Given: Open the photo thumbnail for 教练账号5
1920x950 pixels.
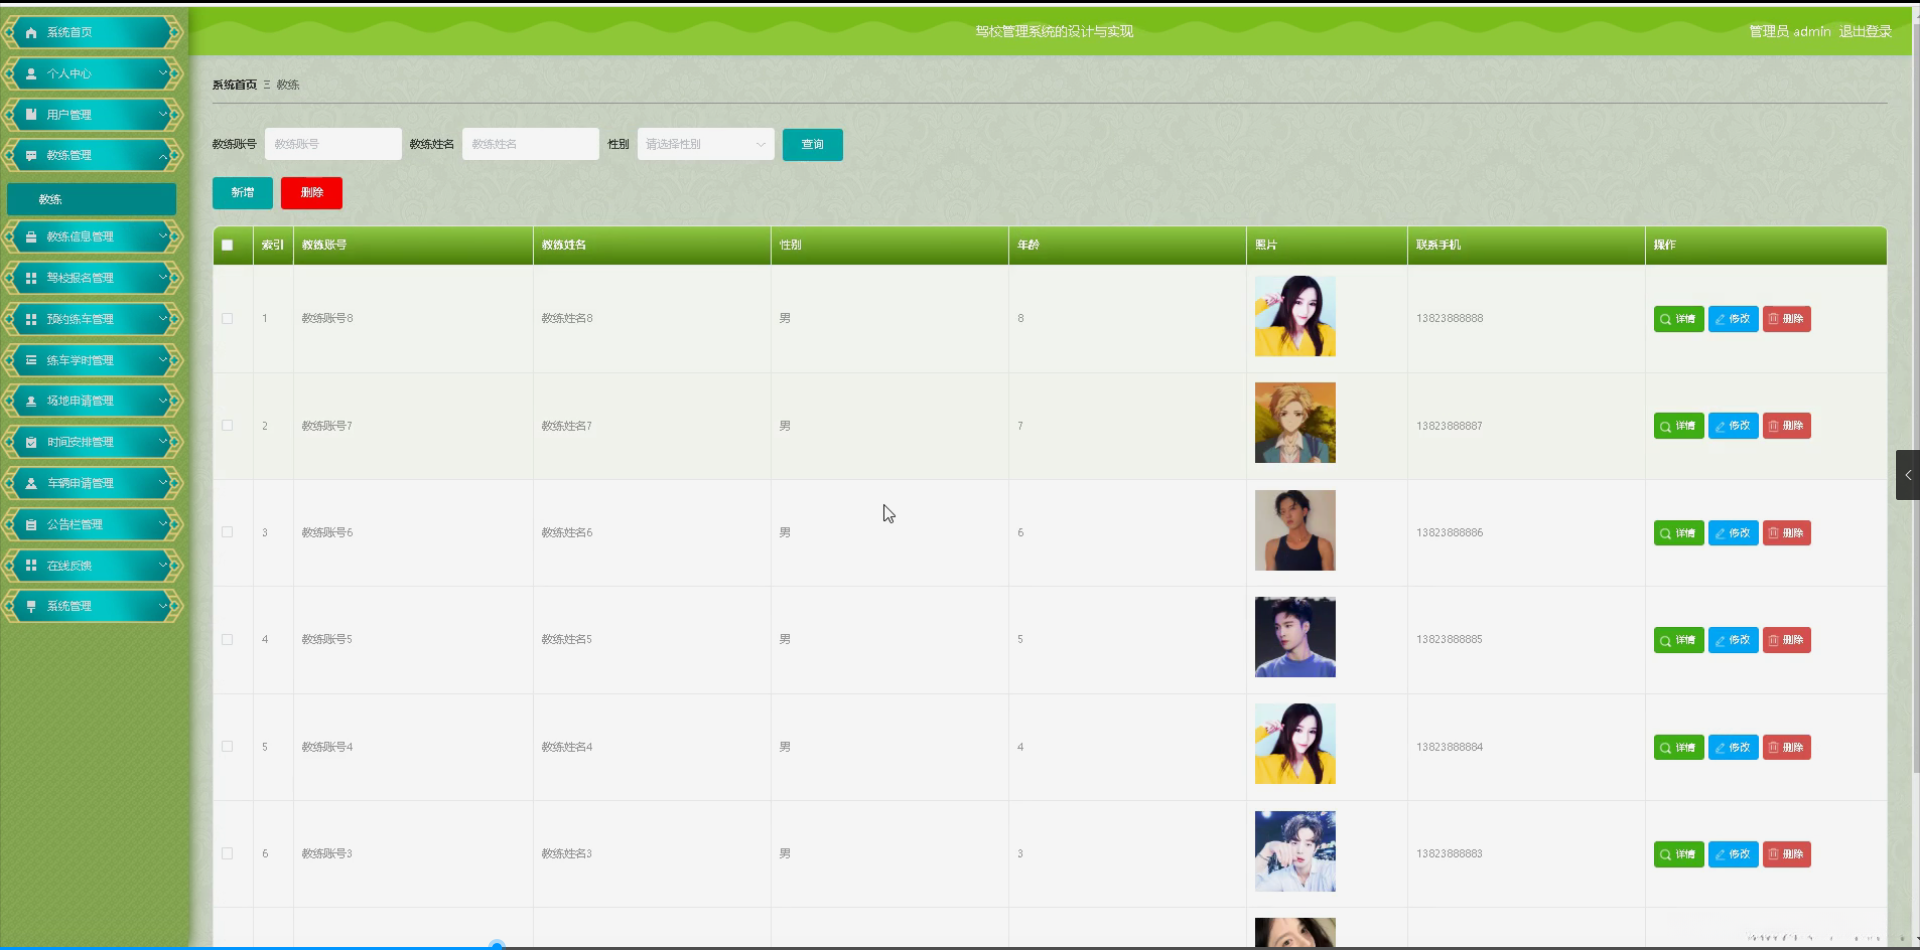Looking at the screenshot, I should tap(1295, 637).
